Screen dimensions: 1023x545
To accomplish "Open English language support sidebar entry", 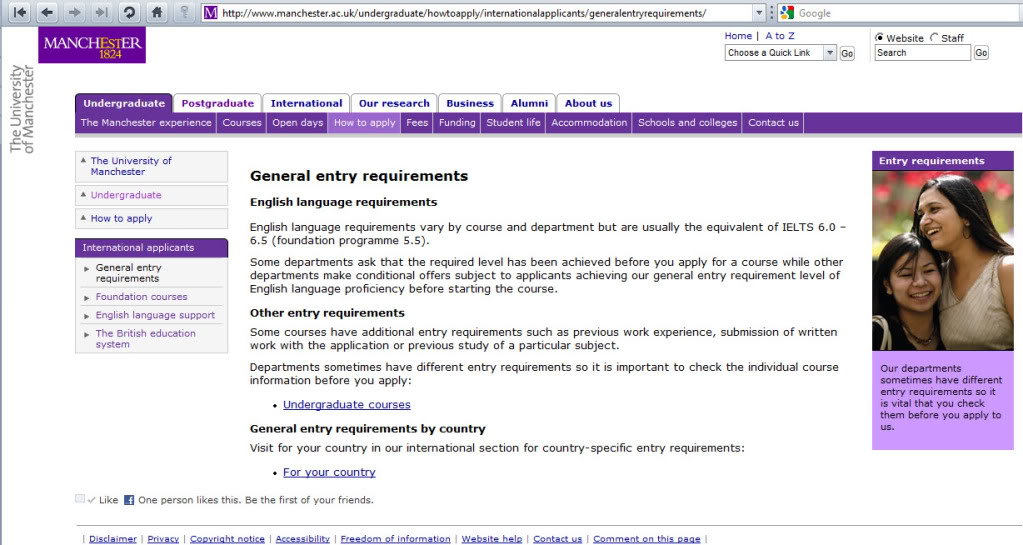I will pos(155,315).
